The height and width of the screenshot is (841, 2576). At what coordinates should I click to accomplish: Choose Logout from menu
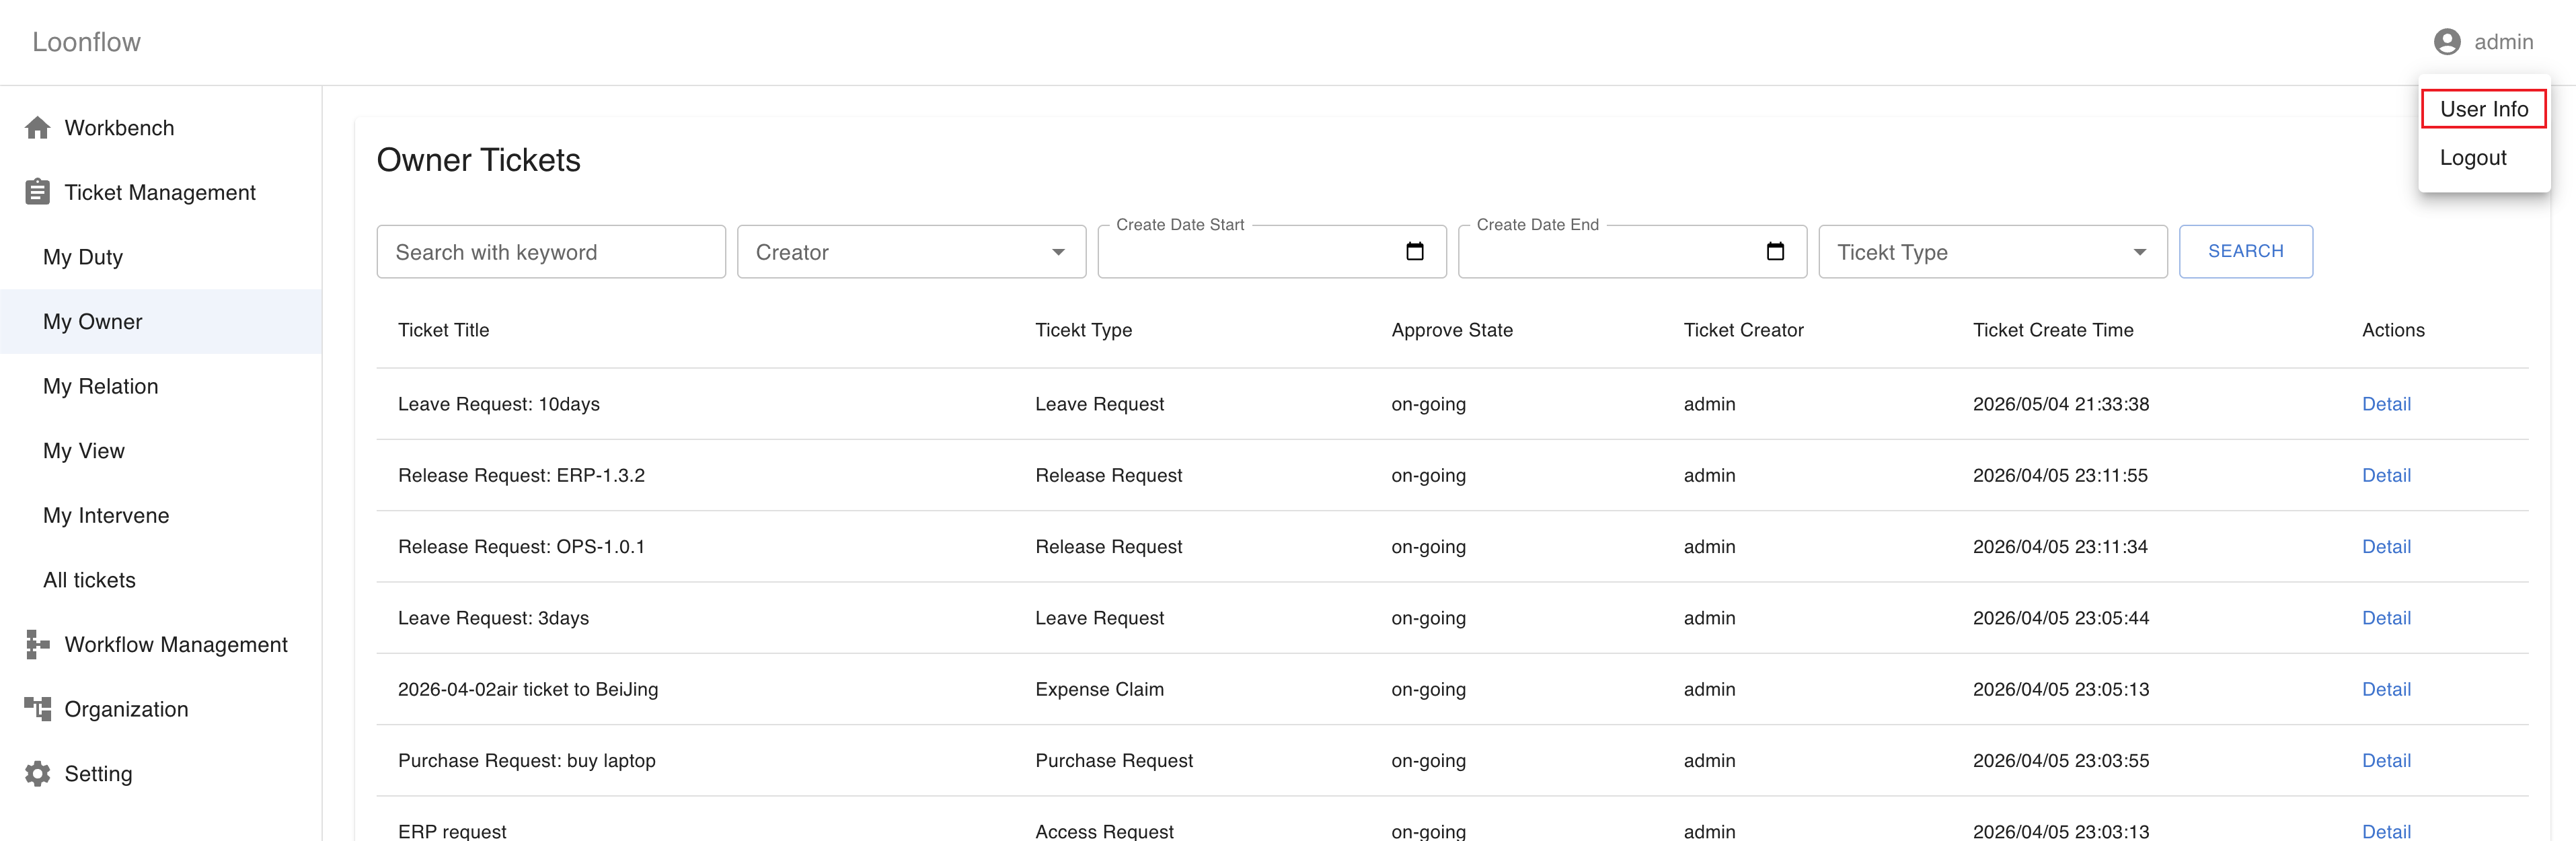[x=2483, y=158]
